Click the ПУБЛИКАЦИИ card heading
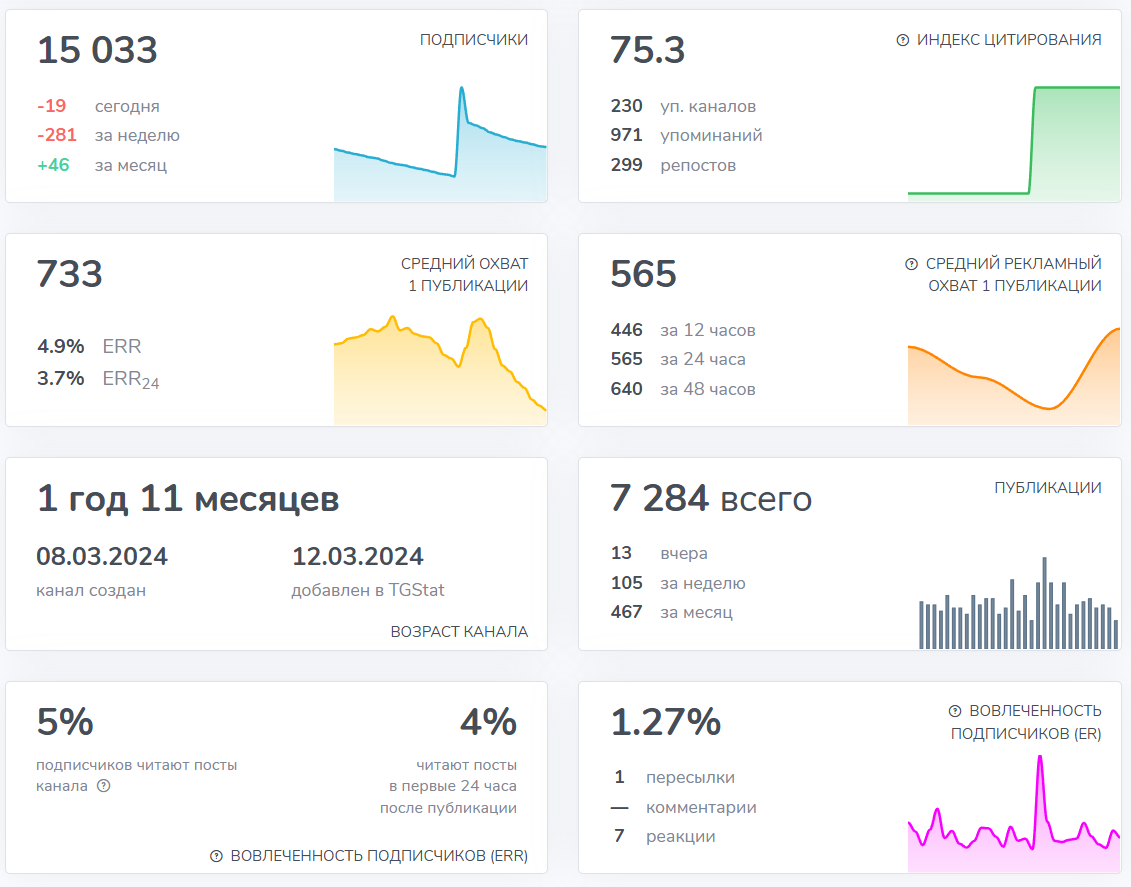This screenshot has width=1131, height=887. click(1047, 488)
